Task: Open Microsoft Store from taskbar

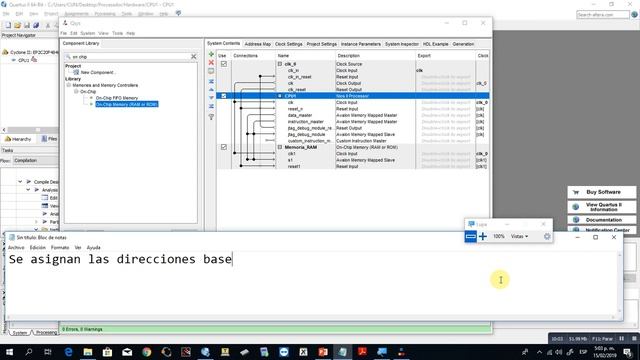Action: 107,352
